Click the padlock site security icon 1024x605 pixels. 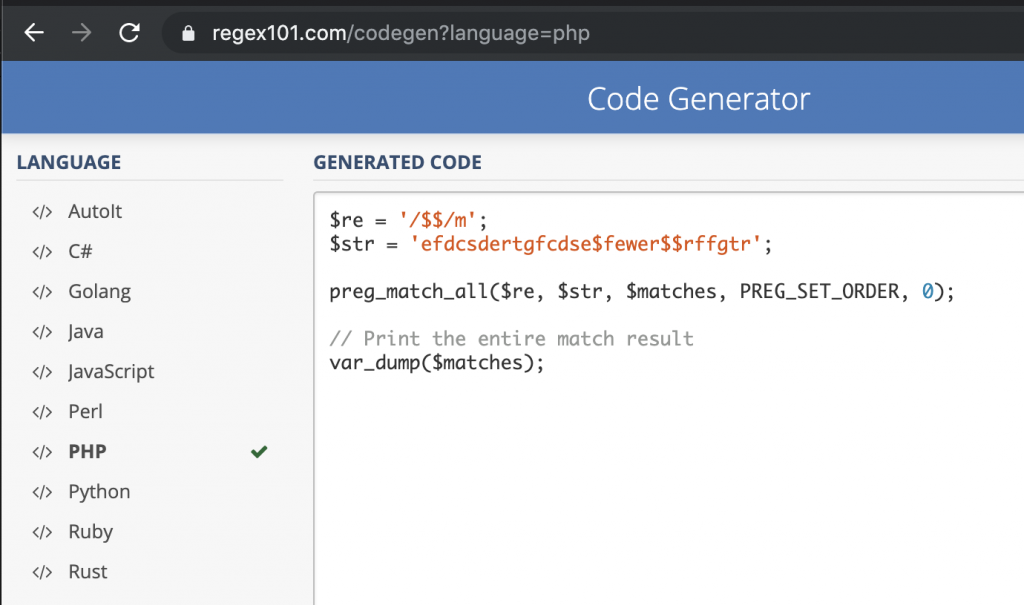[x=187, y=34]
